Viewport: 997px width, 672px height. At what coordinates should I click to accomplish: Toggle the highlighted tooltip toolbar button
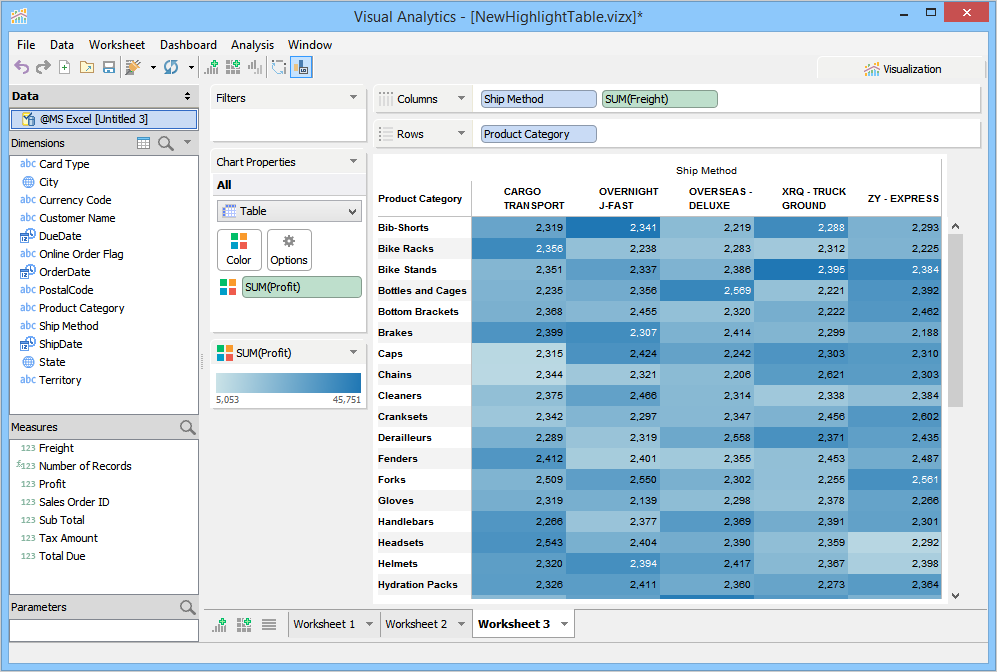(x=301, y=67)
